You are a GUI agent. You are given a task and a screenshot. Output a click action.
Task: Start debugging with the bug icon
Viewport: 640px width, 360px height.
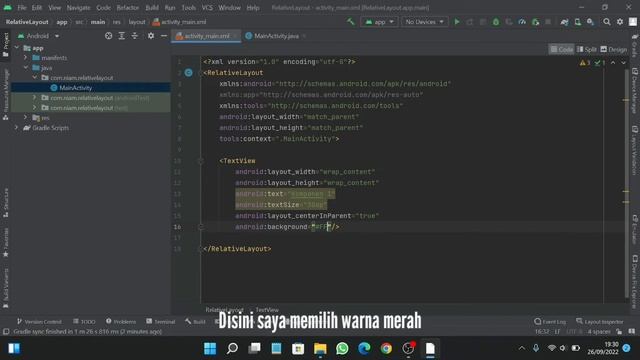(x=496, y=22)
